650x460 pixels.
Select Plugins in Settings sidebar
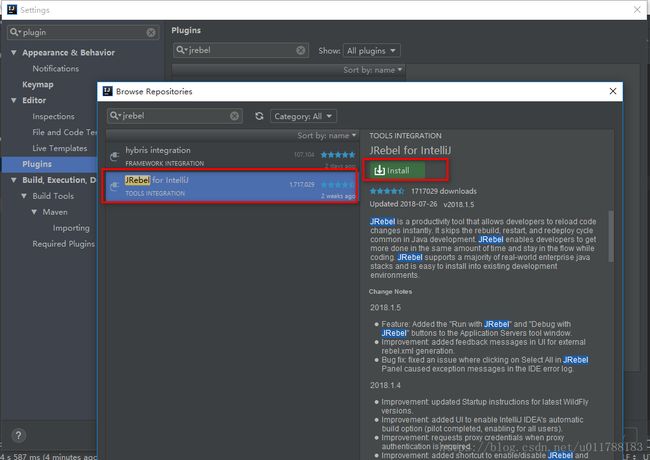pos(49,164)
